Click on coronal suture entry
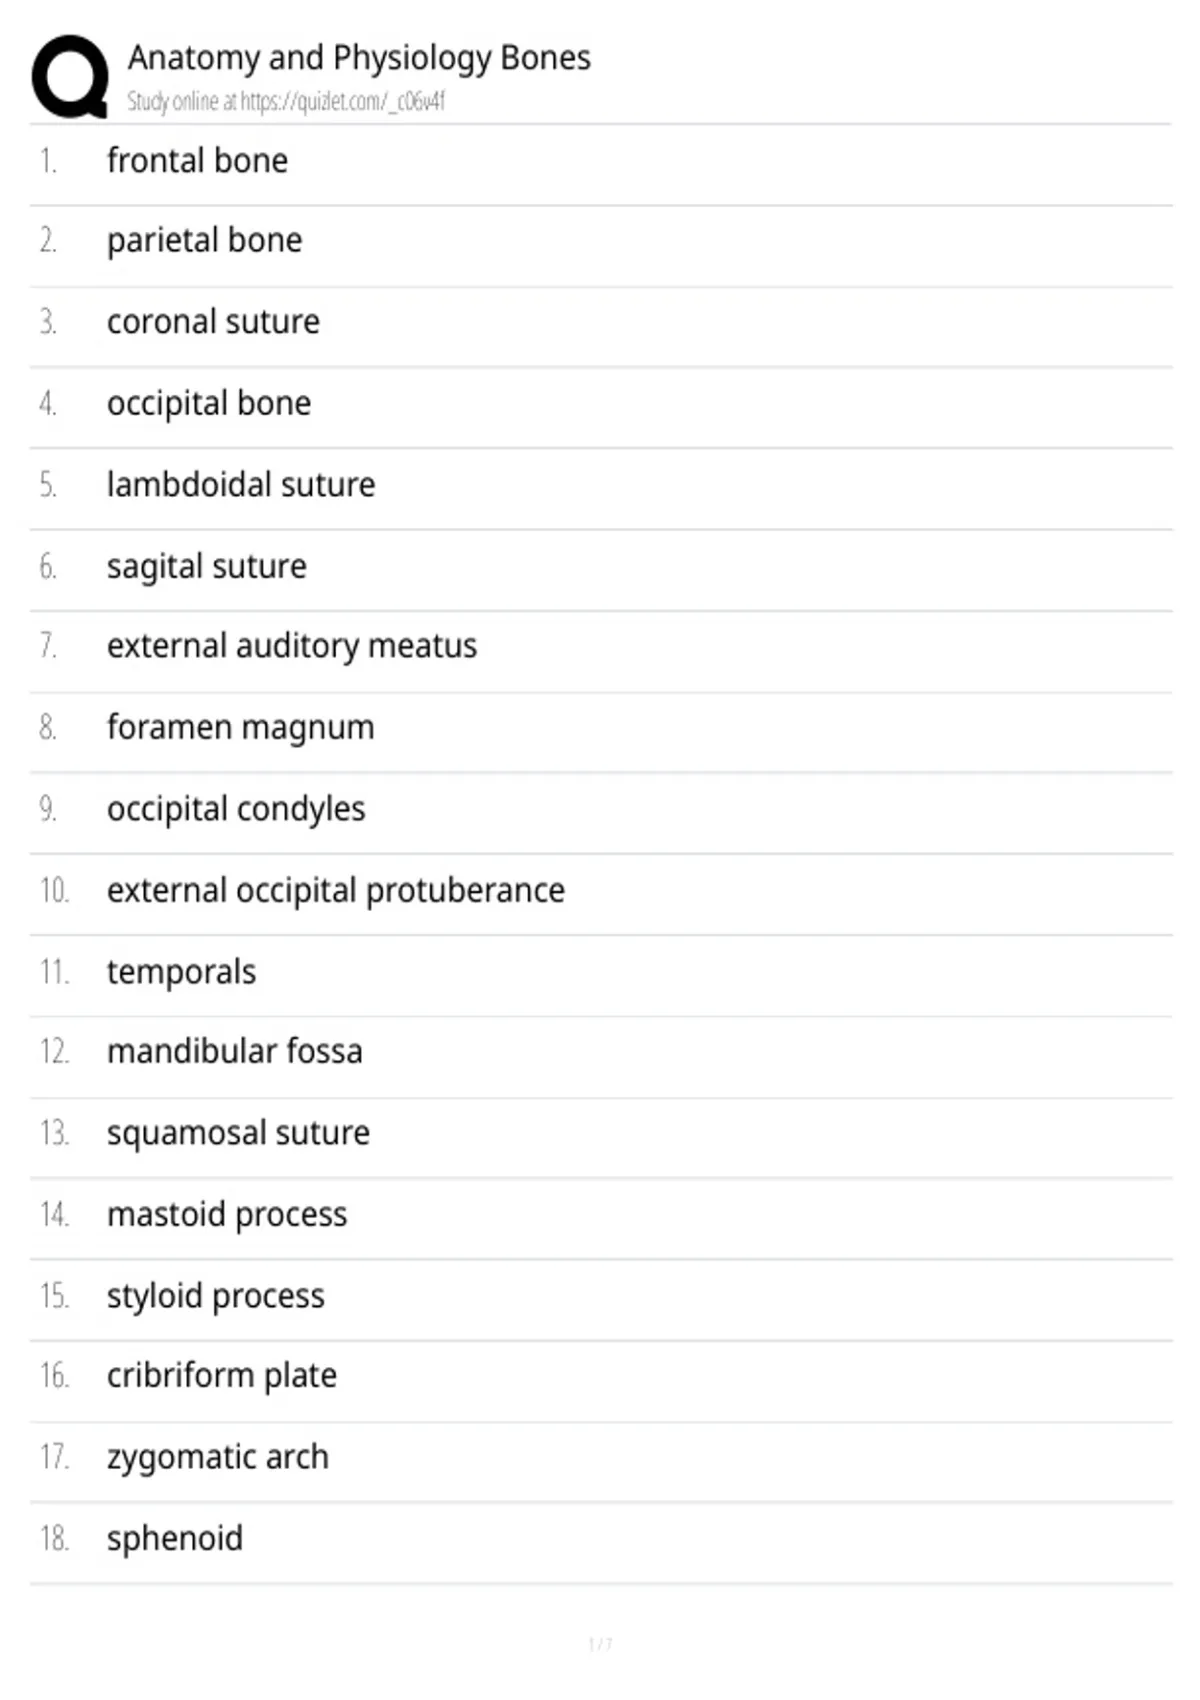Viewport: 1200px width, 1700px height. point(214,322)
